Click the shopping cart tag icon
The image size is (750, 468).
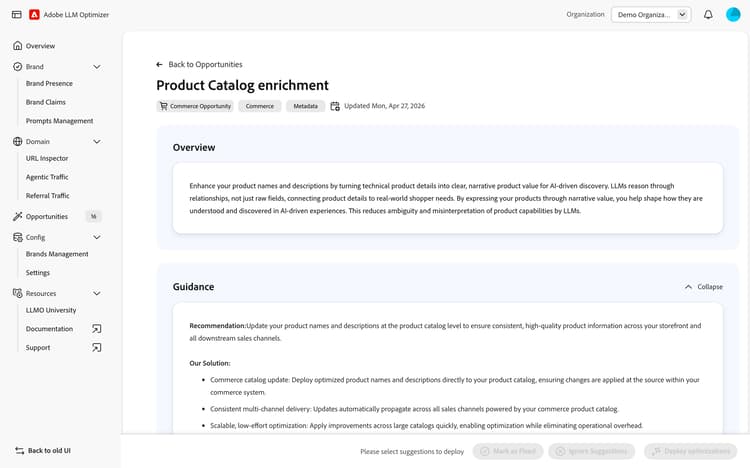click(x=164, y=106)
